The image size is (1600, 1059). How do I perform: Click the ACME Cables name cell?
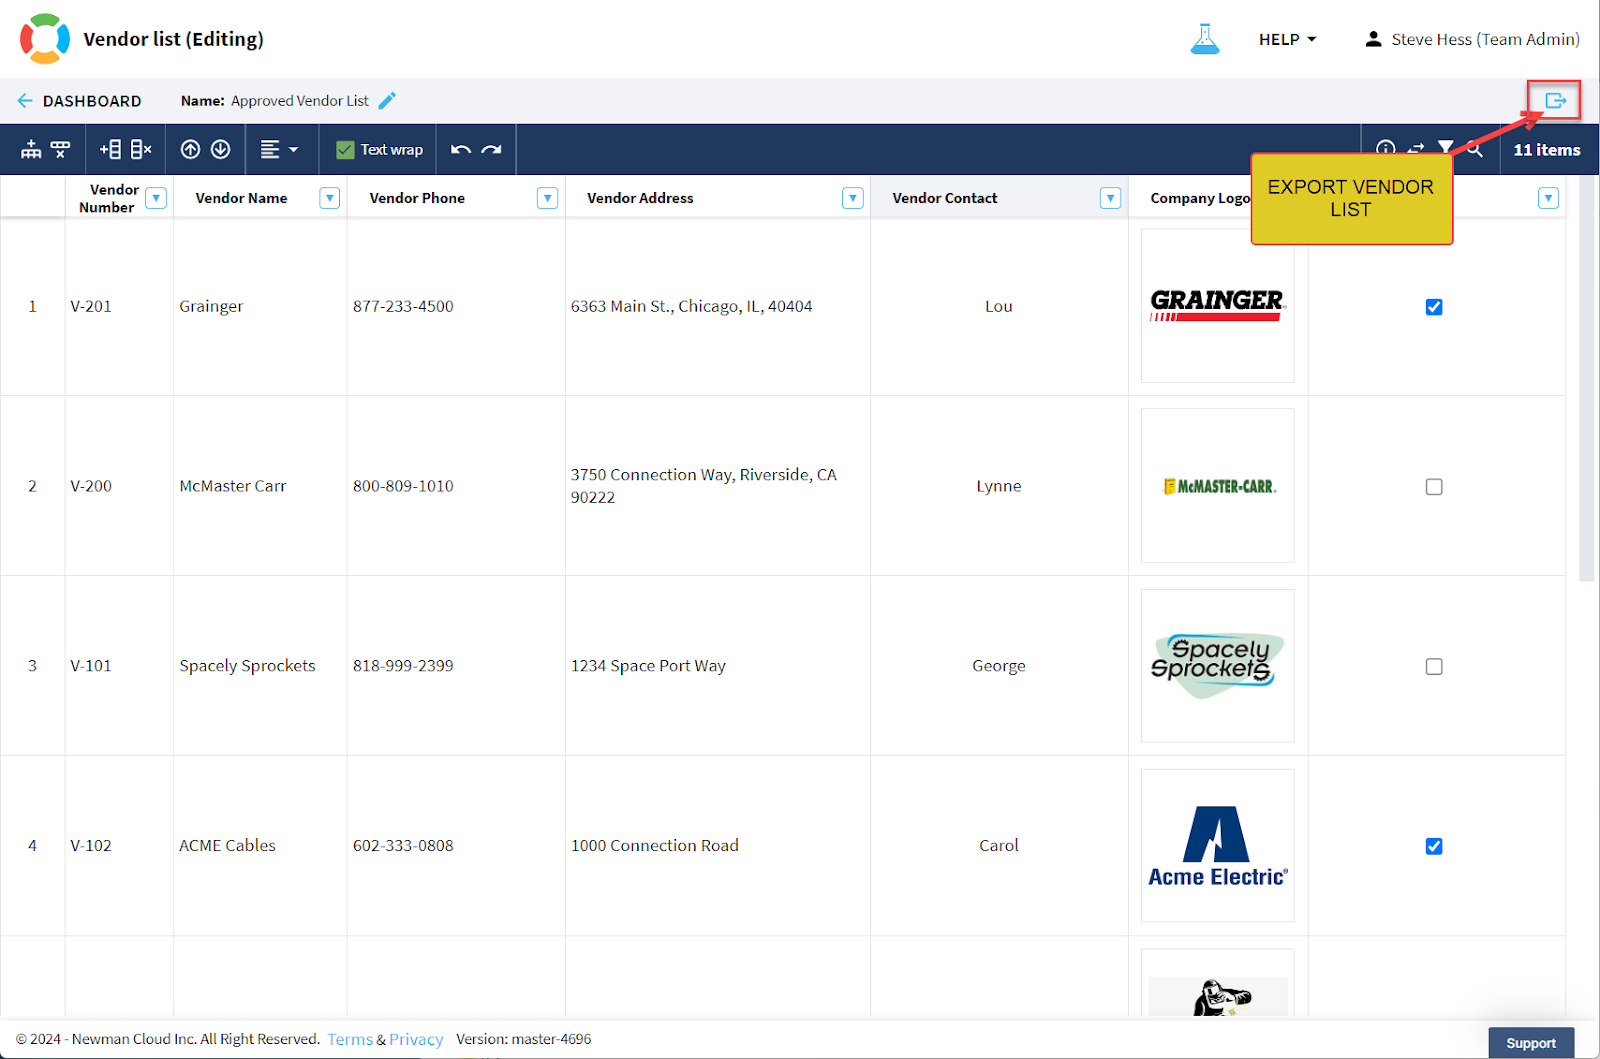[x=260, y=846]
